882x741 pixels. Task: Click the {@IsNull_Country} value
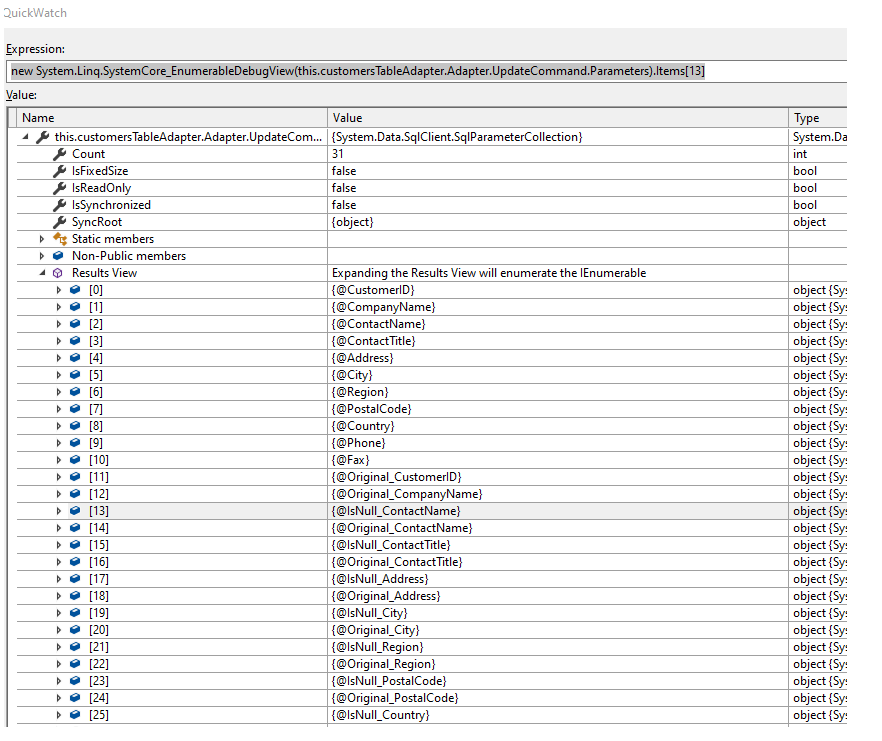381,715
